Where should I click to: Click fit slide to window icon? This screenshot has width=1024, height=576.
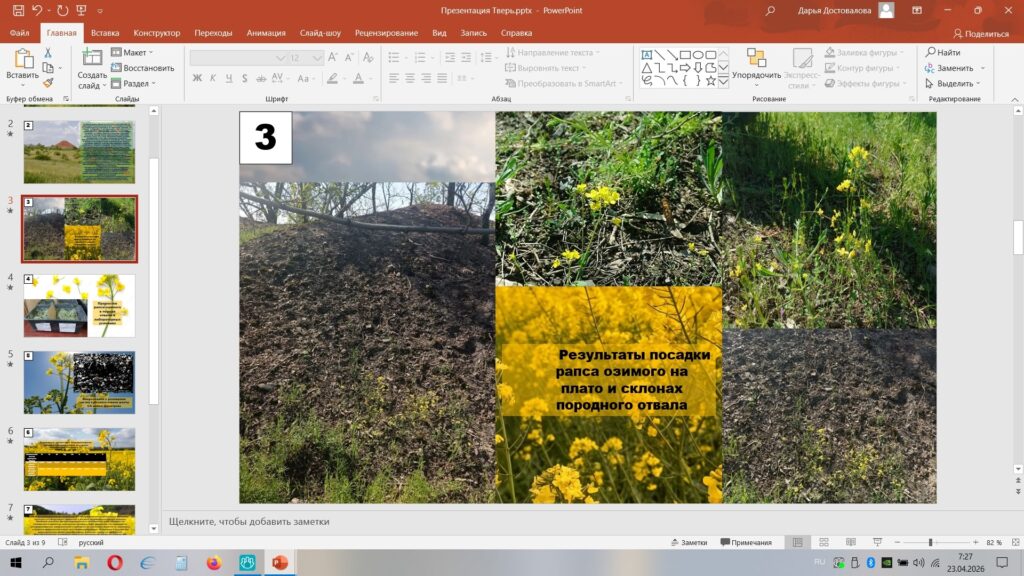point(1012,542)
